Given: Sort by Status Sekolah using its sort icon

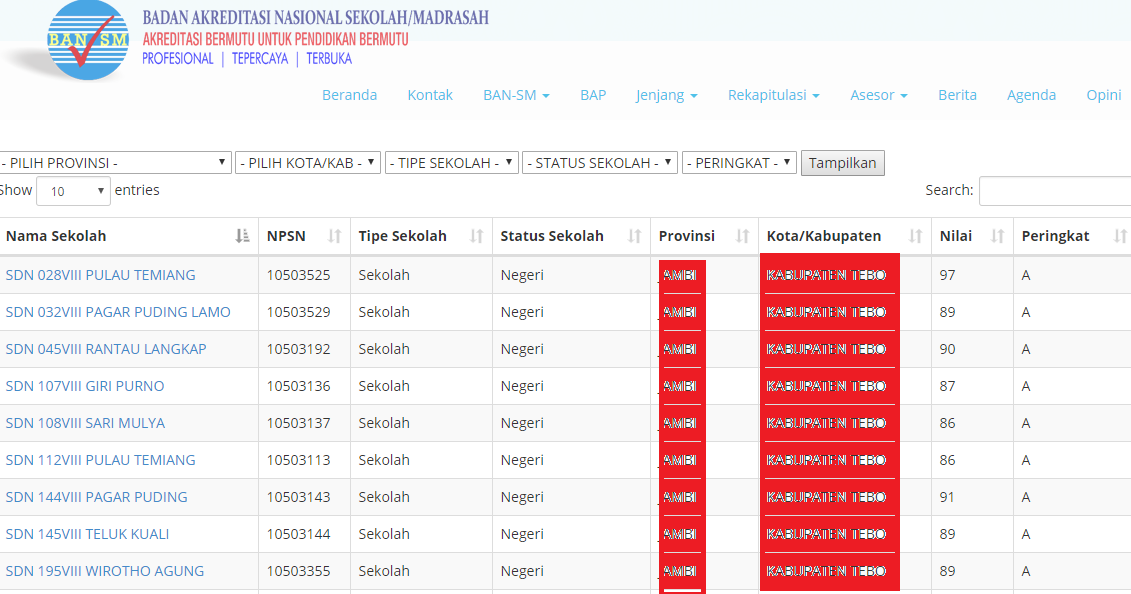Looking at the screenshot, I should point(634,236).
